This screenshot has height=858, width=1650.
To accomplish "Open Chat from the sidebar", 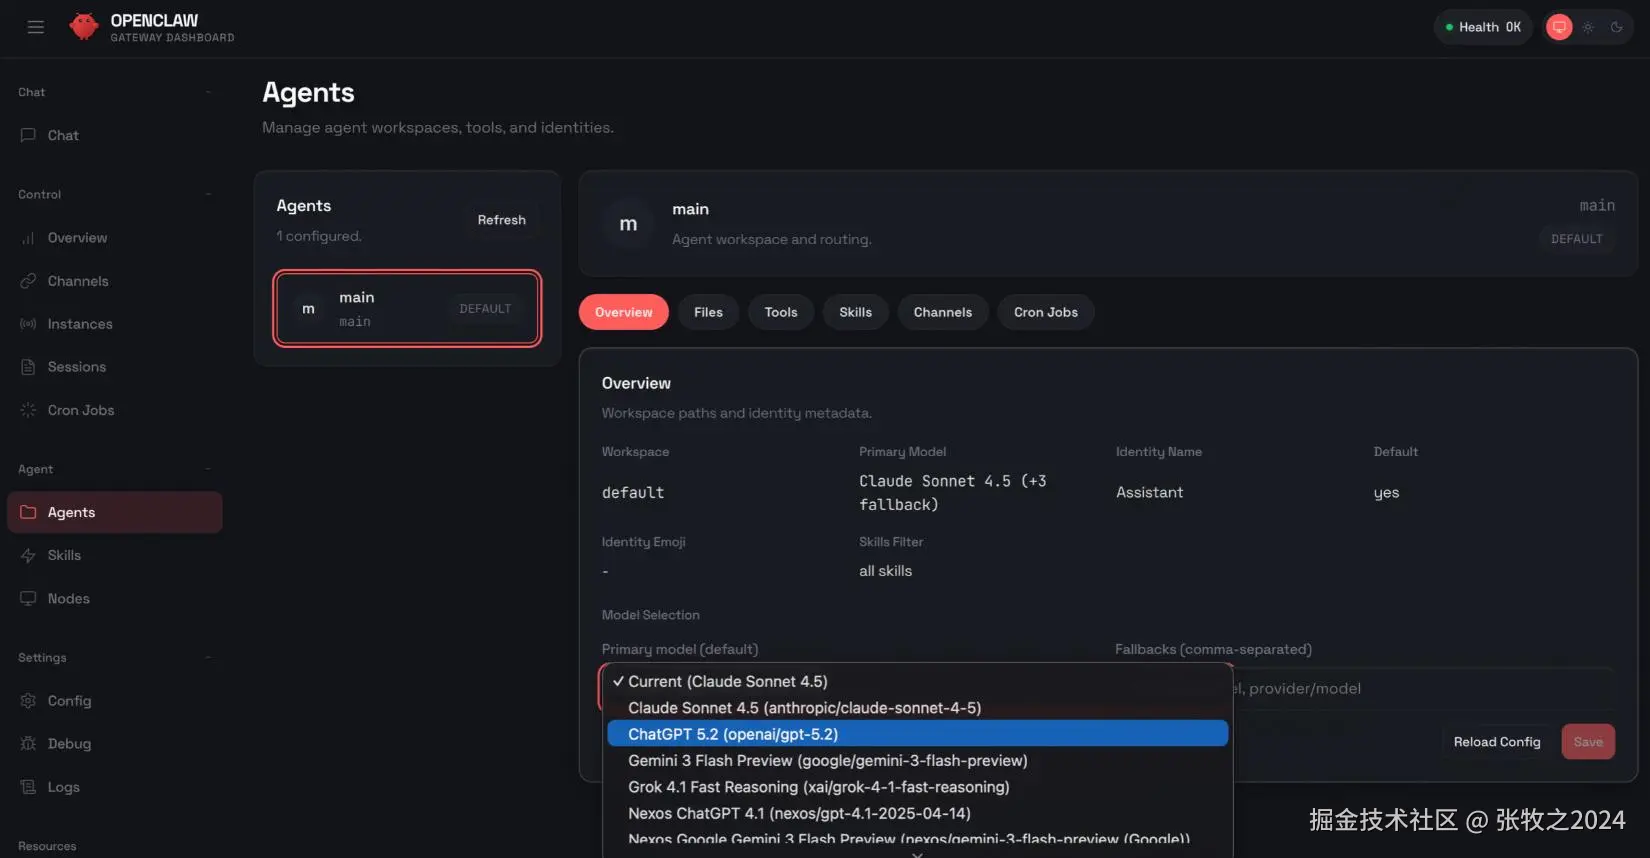I will coord(114,135).
